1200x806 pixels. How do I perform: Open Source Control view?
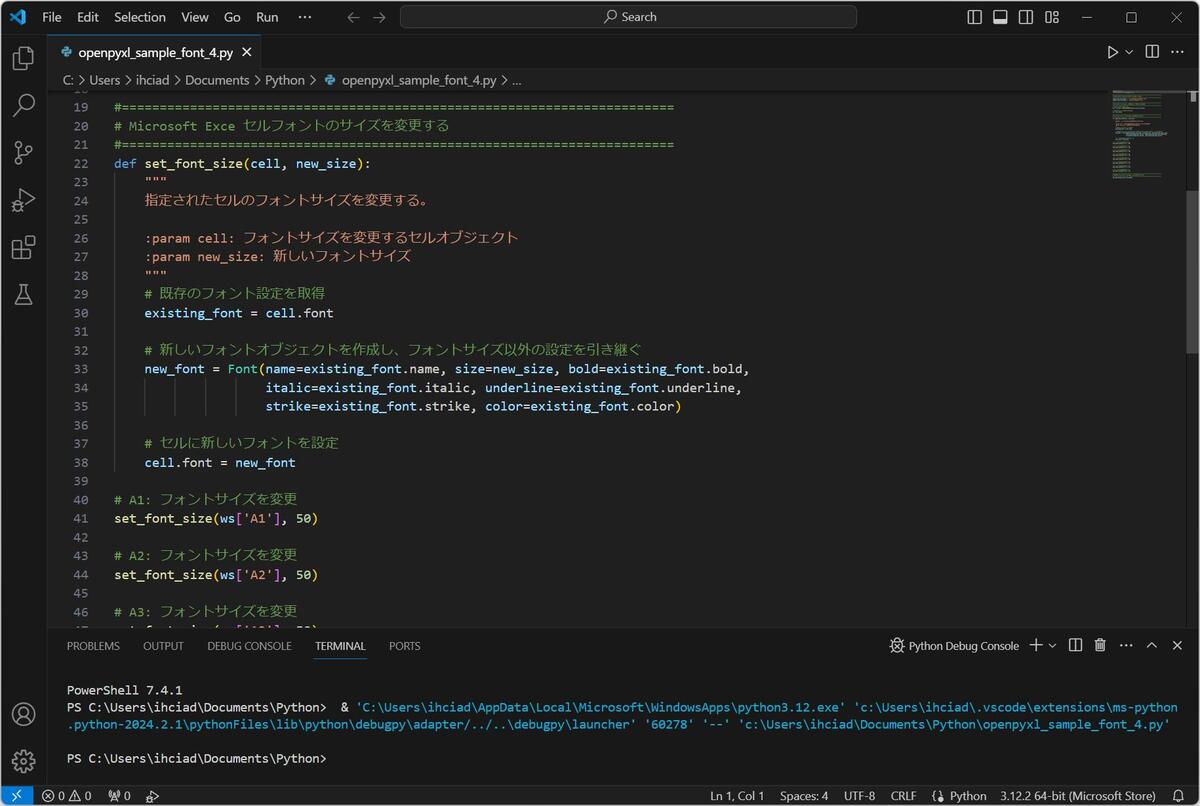pyautogui.click(x=23, y=153)
